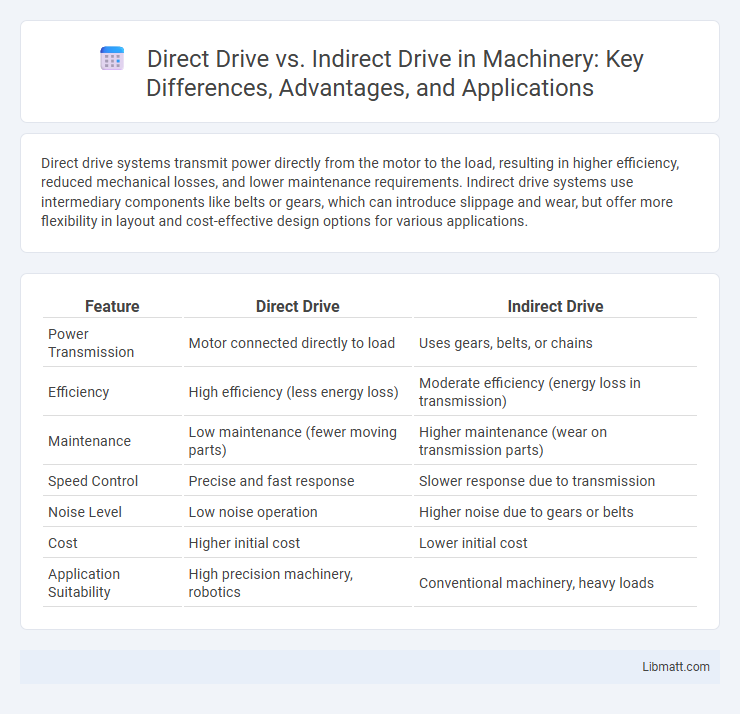Click the 'Power Transmission' row label
740x714 pixels.
pyautogui.click(x=112, y=343)
